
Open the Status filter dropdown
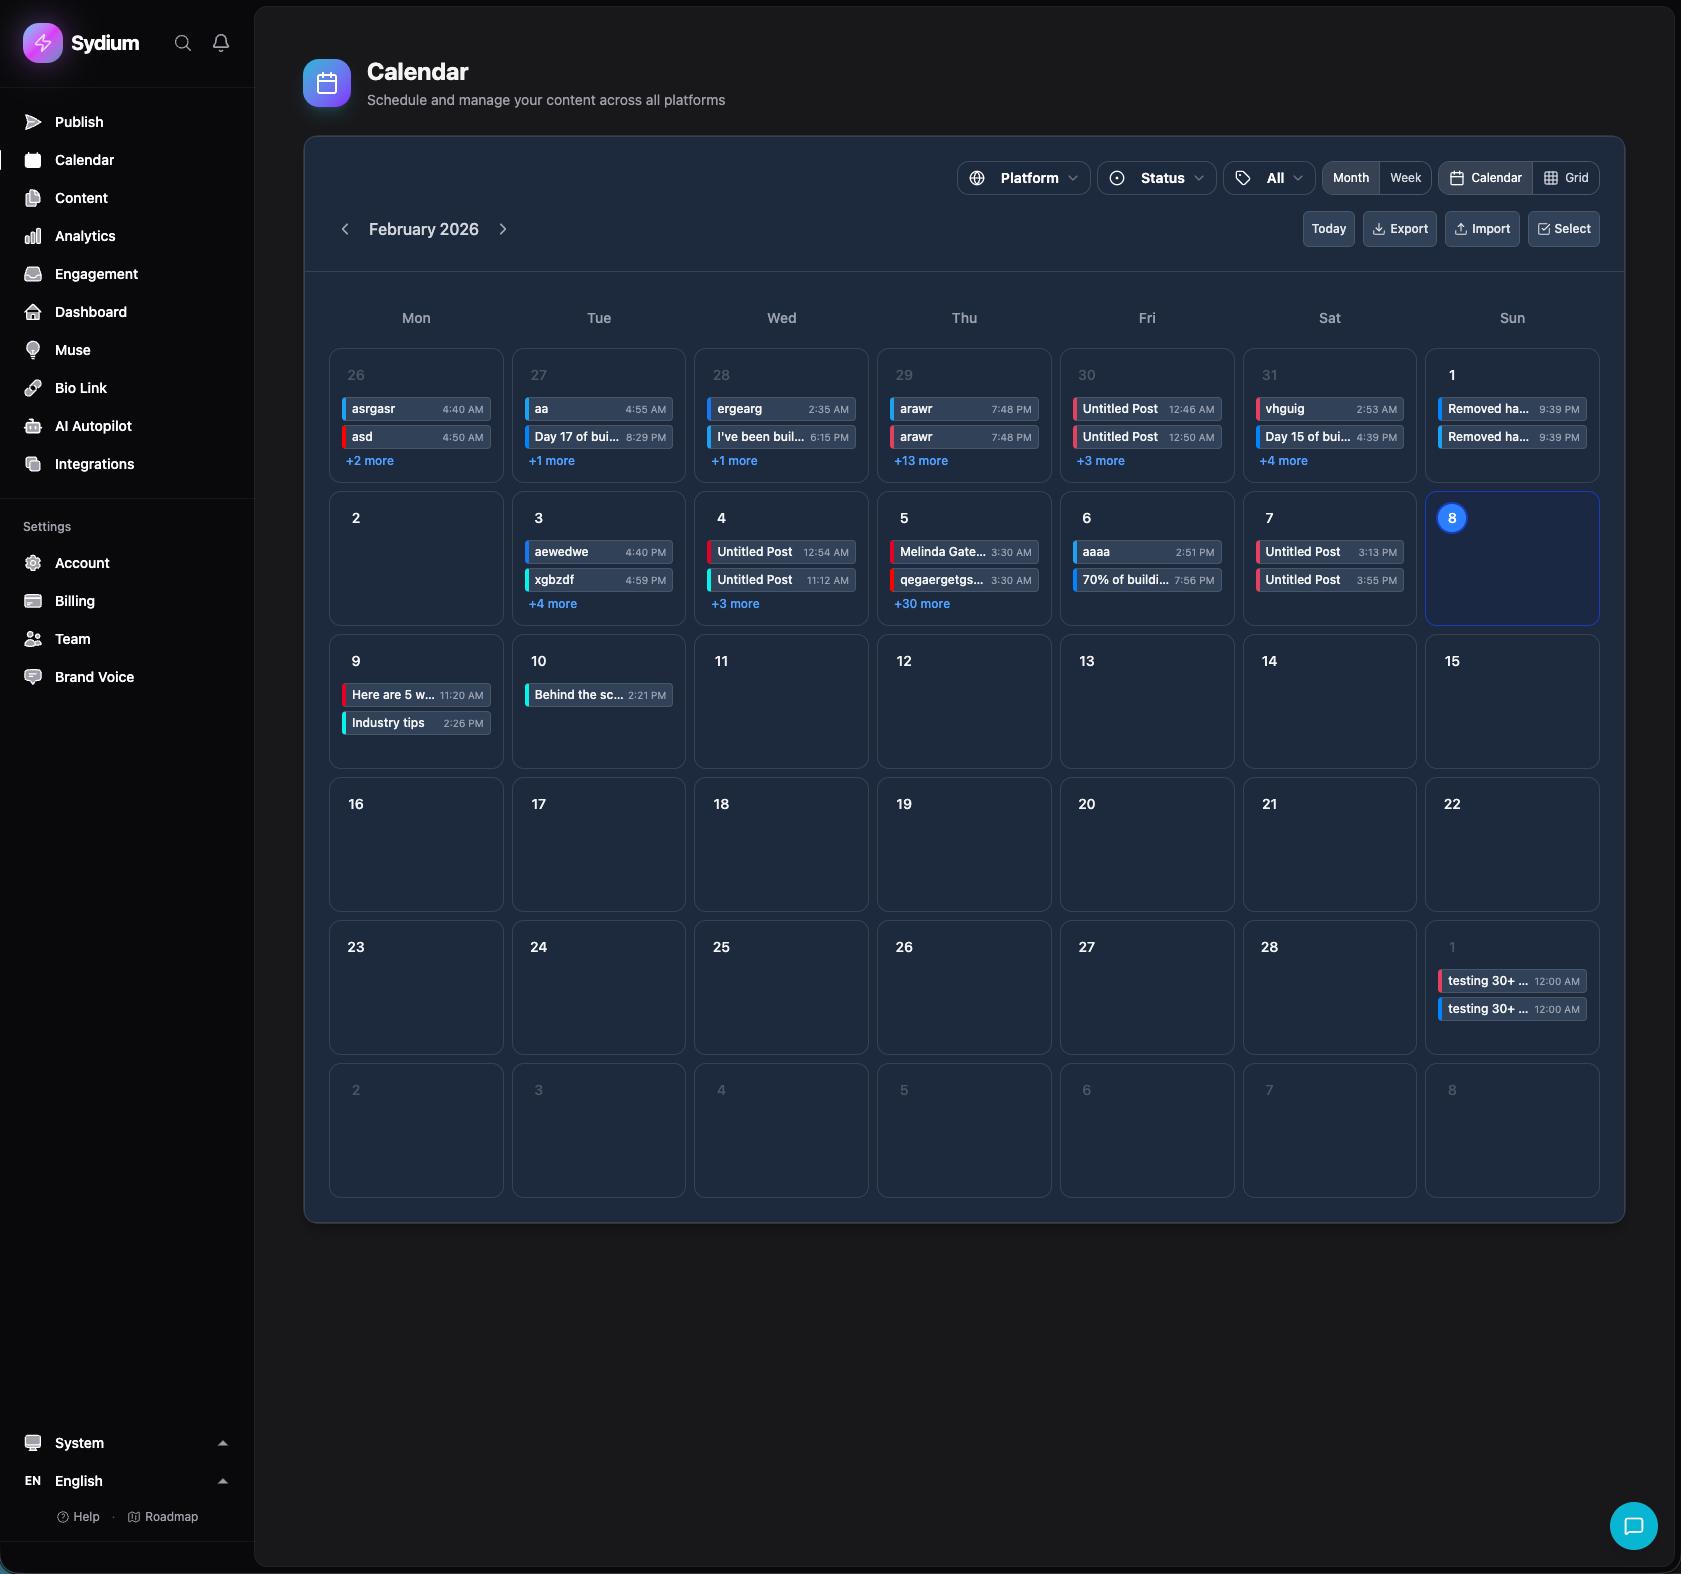coord(1155,177)
